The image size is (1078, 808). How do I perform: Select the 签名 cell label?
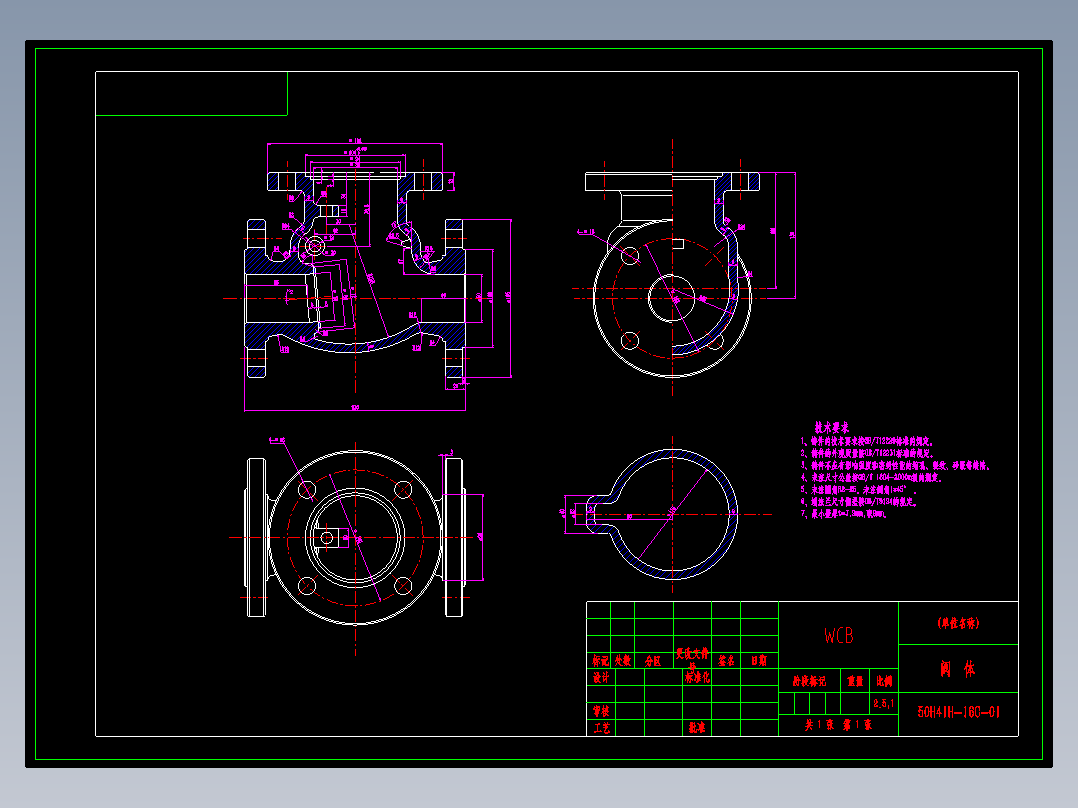pos(726,661)
